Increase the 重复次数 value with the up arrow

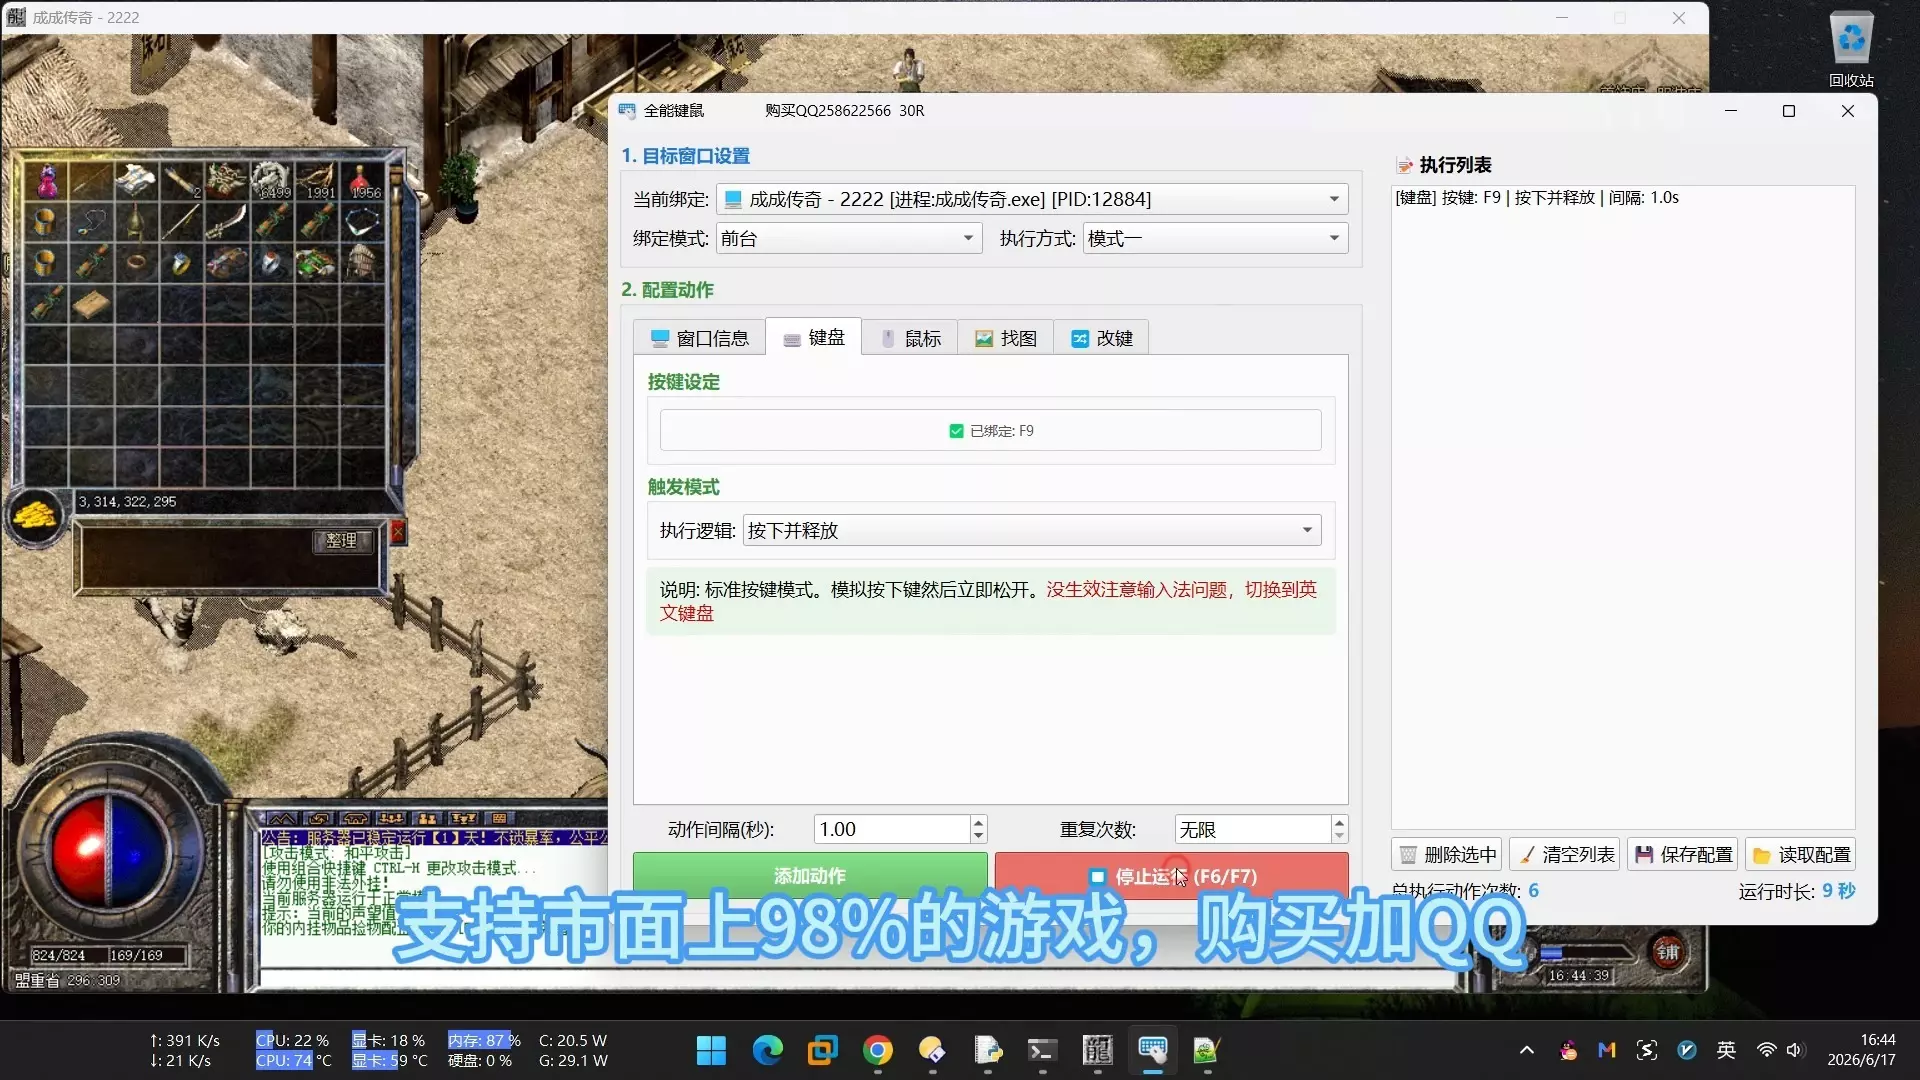pos(1339,822)
